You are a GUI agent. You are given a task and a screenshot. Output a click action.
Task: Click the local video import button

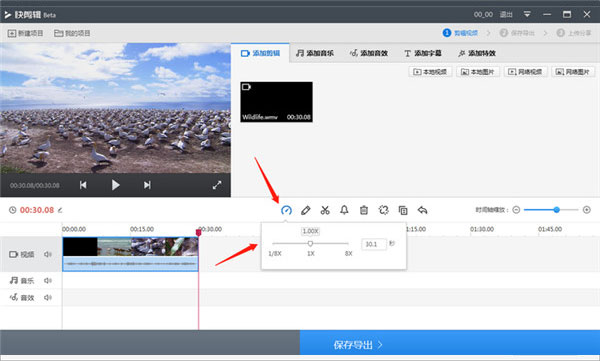(430, 72)
